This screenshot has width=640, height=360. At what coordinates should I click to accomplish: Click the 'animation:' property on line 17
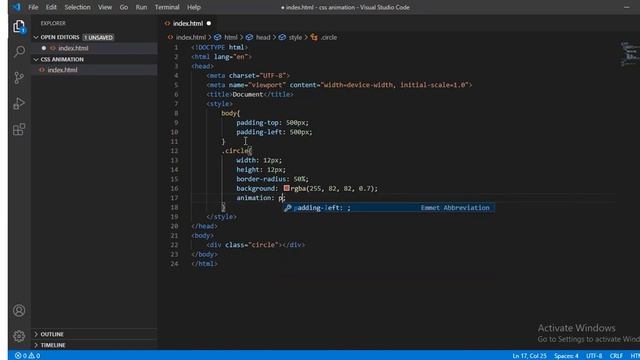[256, 198]
